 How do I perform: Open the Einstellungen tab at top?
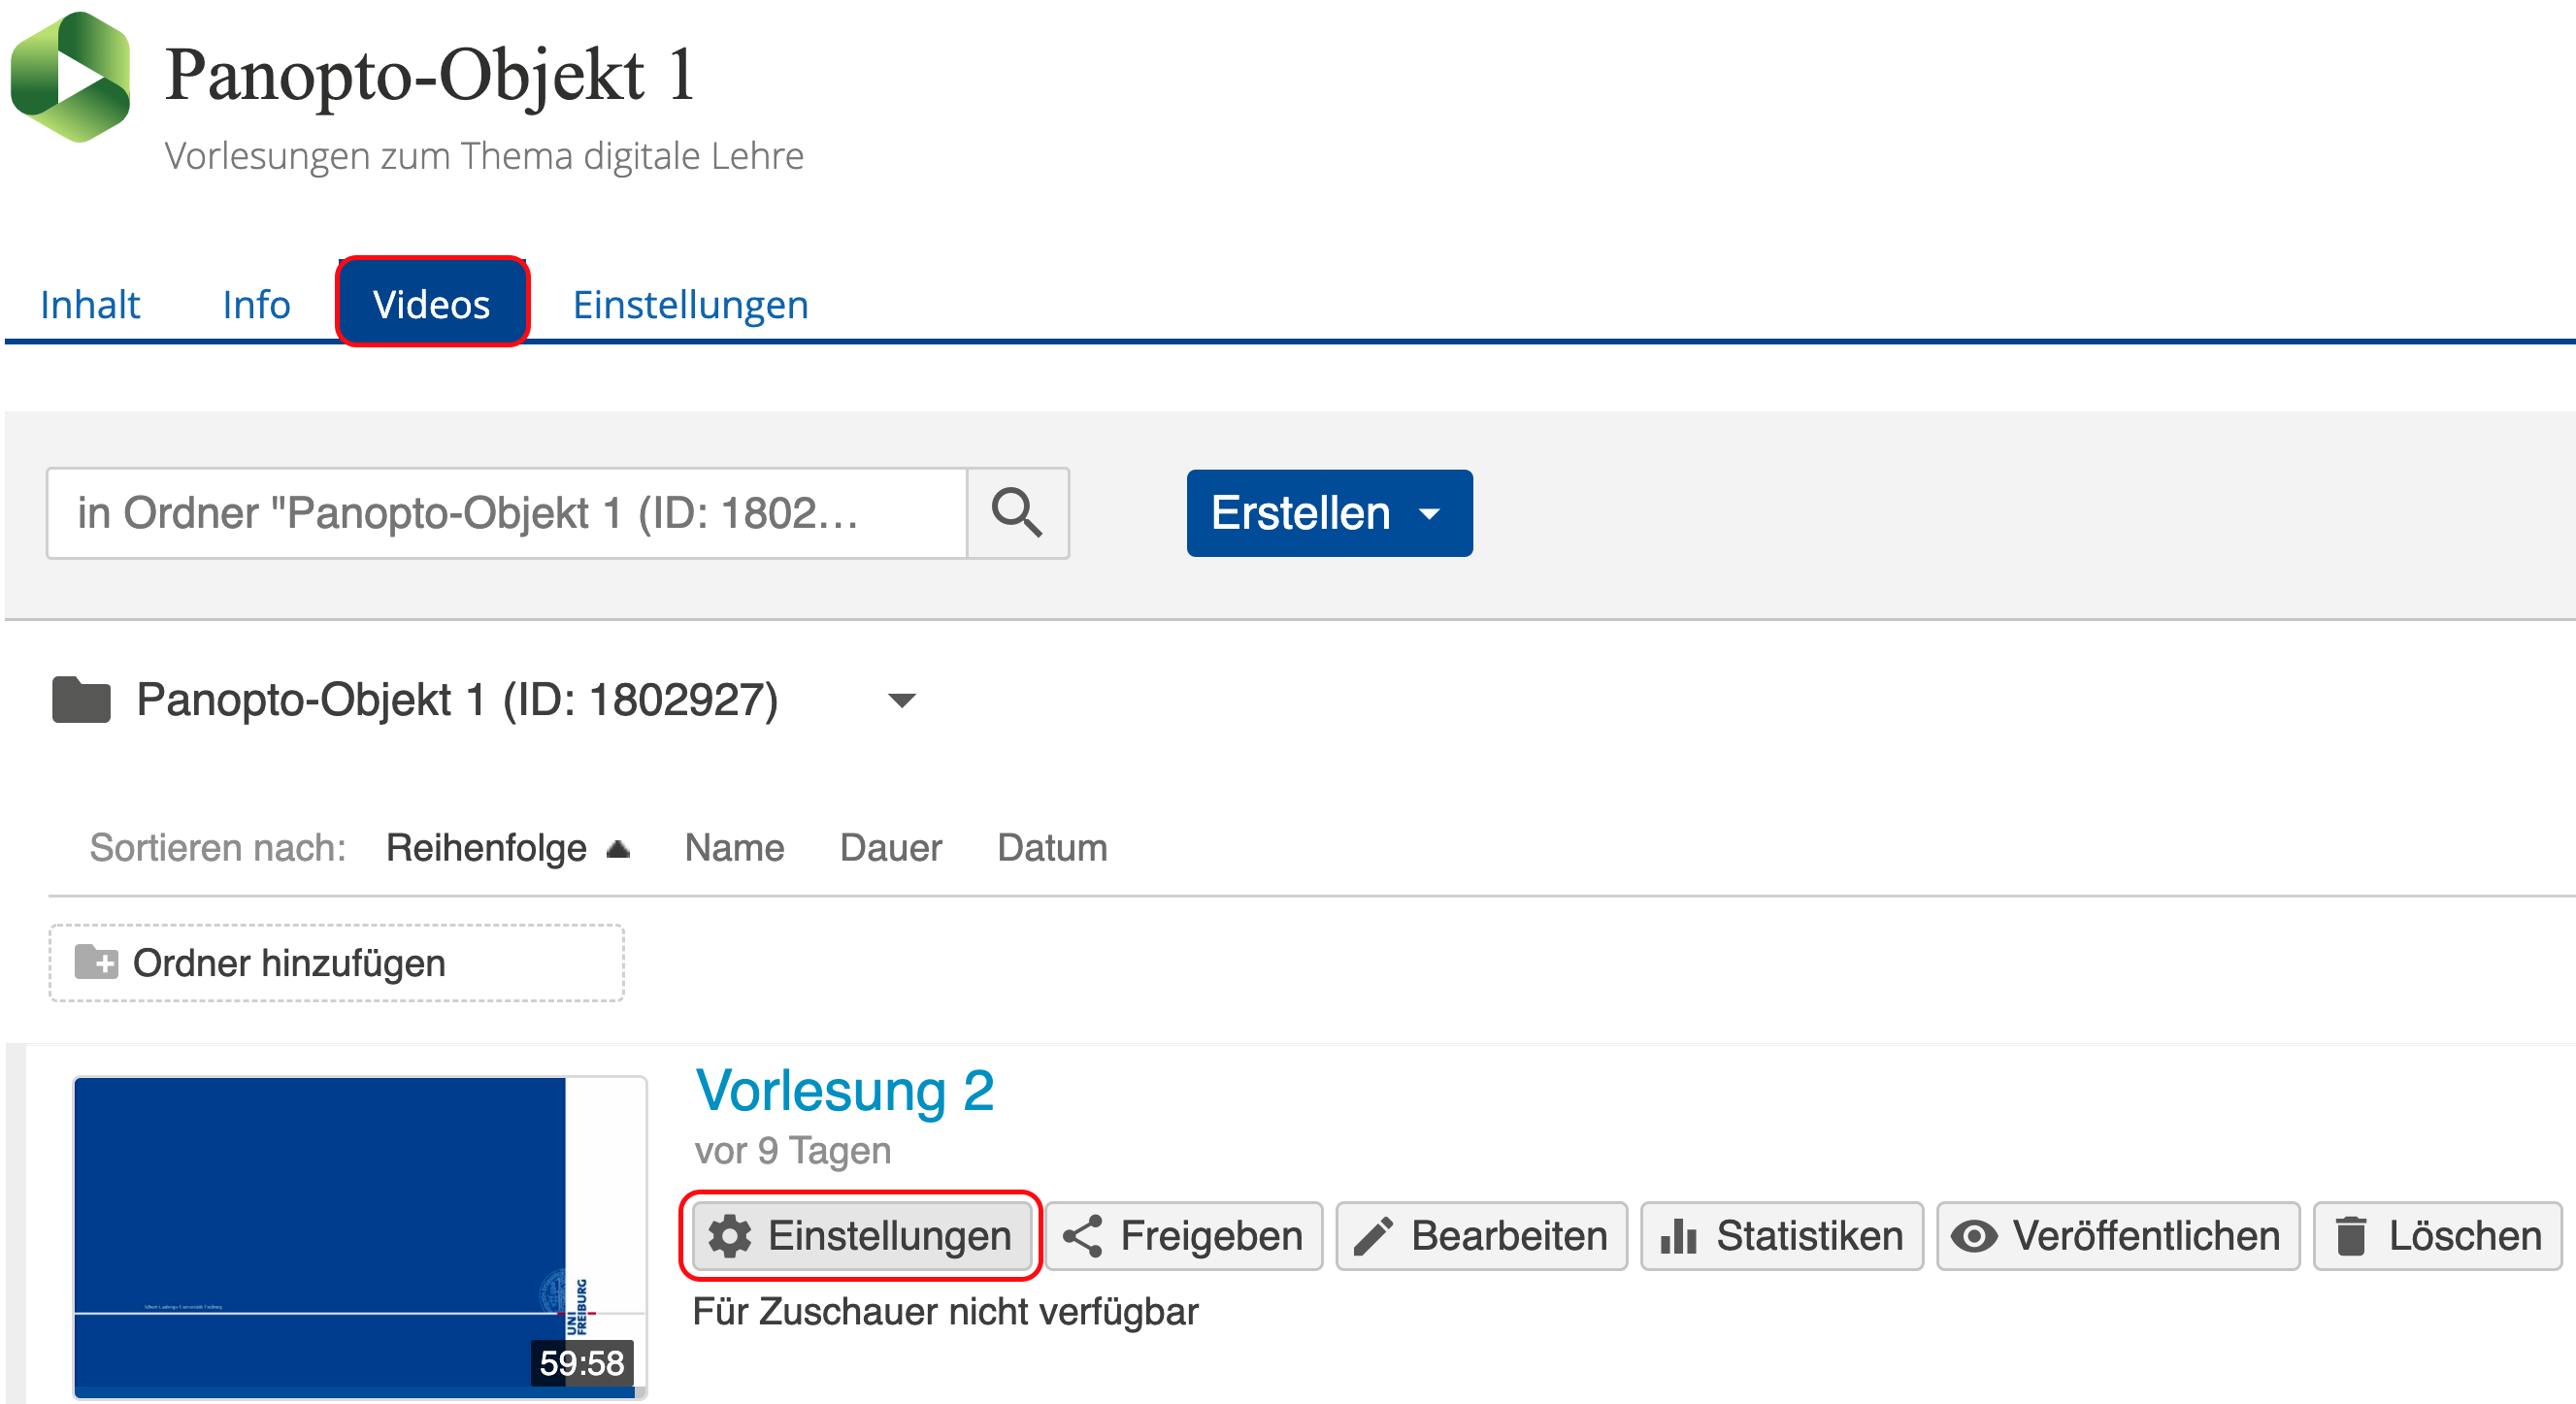pos(691,304)
